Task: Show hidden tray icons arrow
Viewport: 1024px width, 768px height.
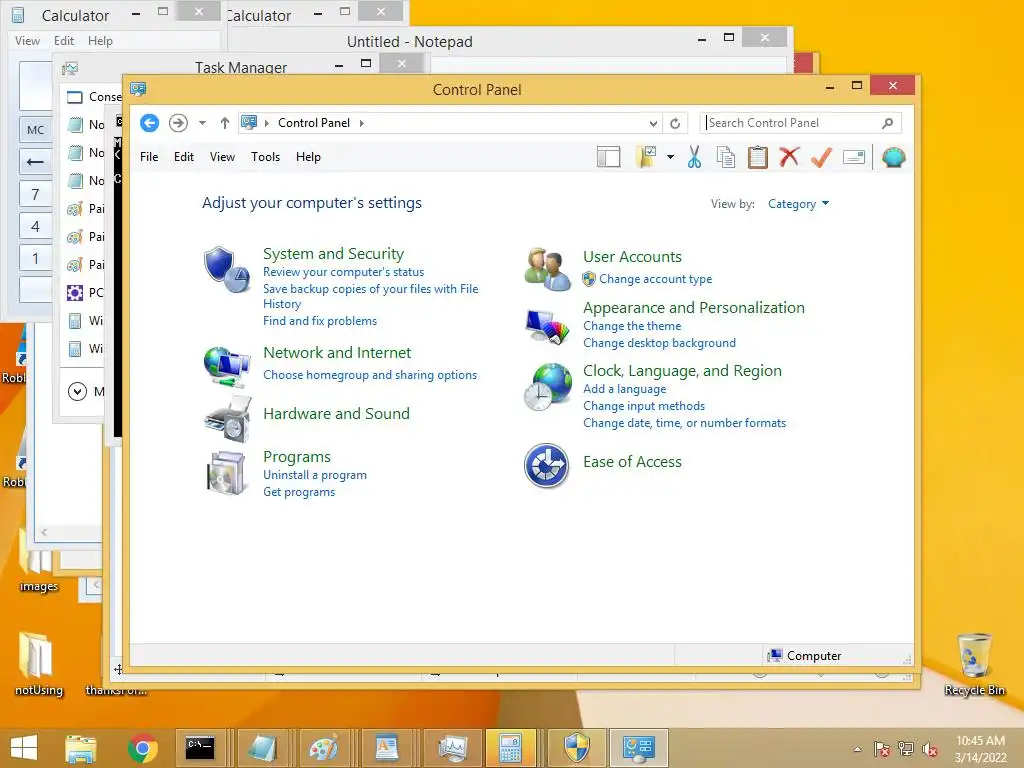Action: click(x=857, y=749)
